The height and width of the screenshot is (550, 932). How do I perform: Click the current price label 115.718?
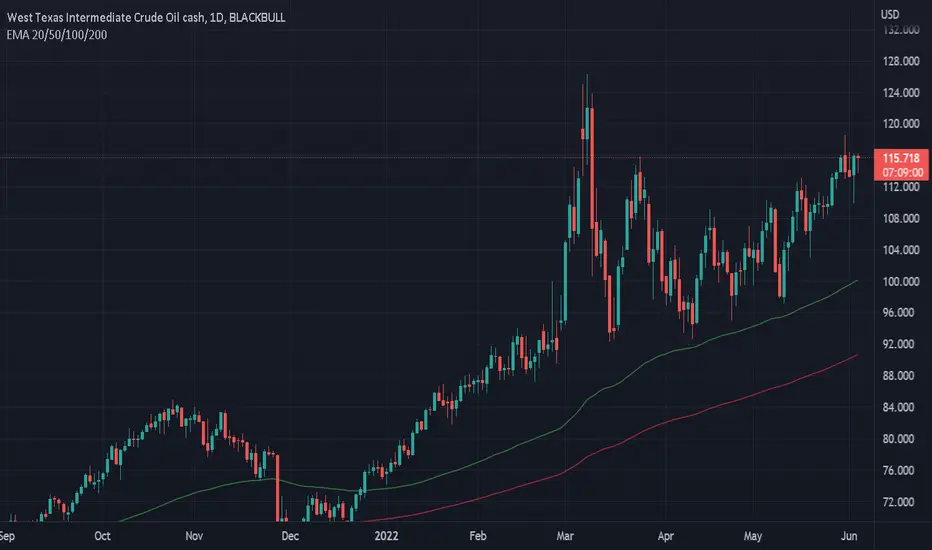901,158
